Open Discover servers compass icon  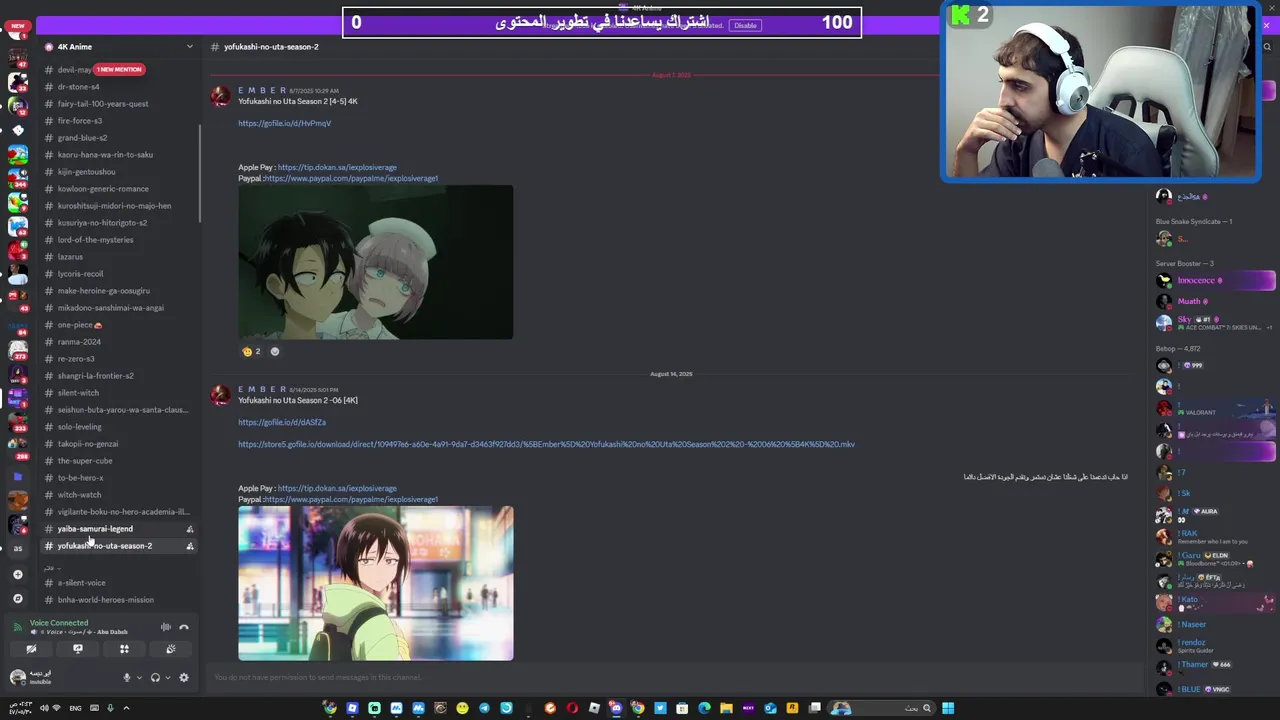click(17, 598)
